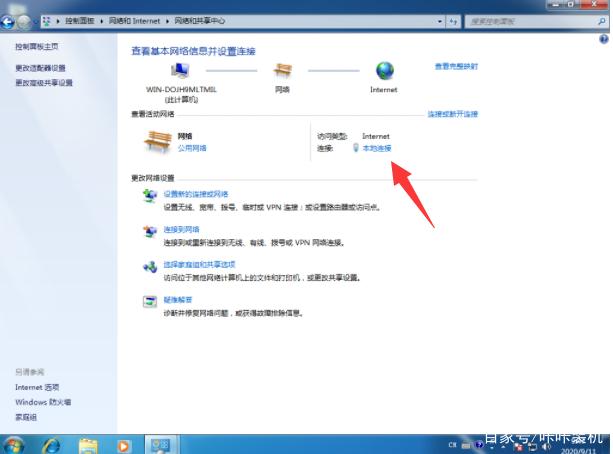
Task: Open Internet 选项 in the sidebar
Action: click(37, 387)
